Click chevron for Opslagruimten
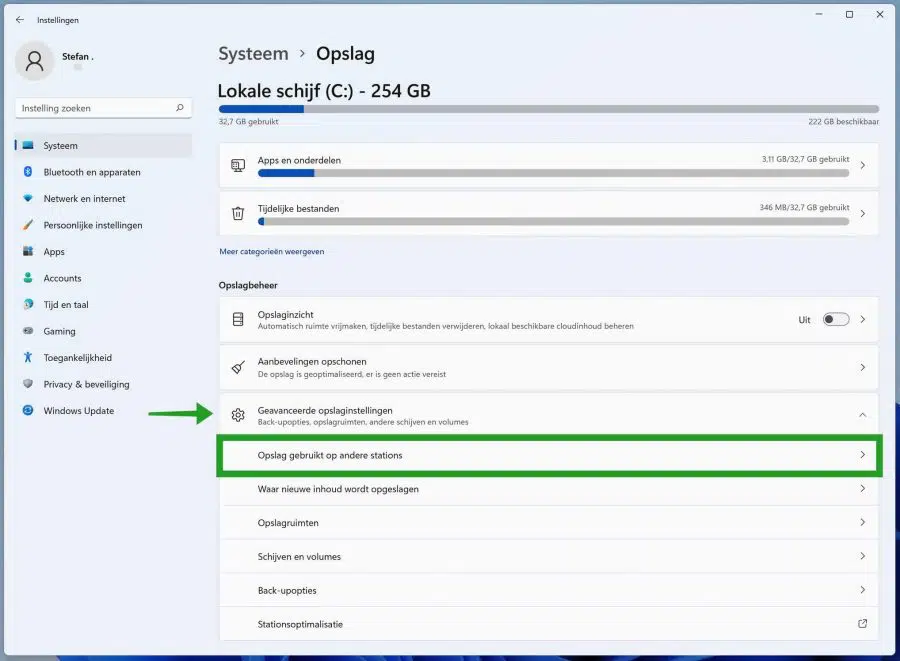The image size is (900, 661). pos(863,522)
